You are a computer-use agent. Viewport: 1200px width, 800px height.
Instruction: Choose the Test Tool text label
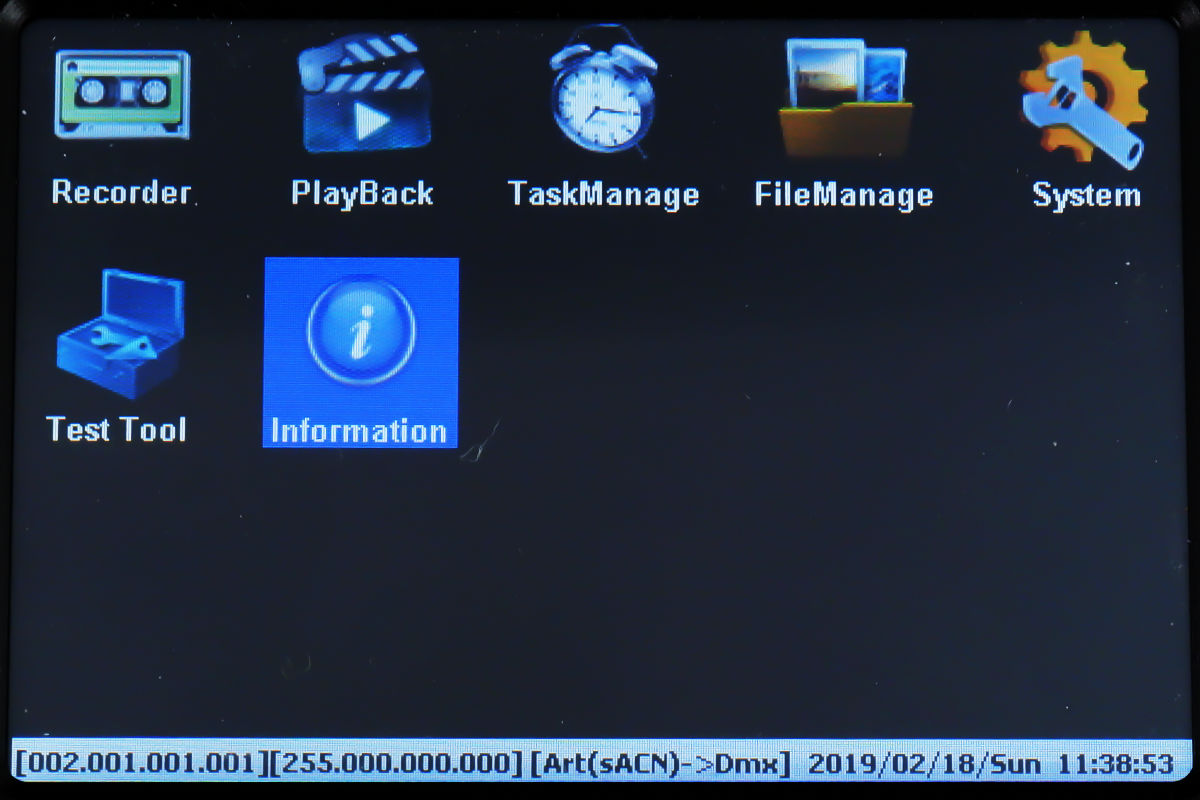(117, 429)
